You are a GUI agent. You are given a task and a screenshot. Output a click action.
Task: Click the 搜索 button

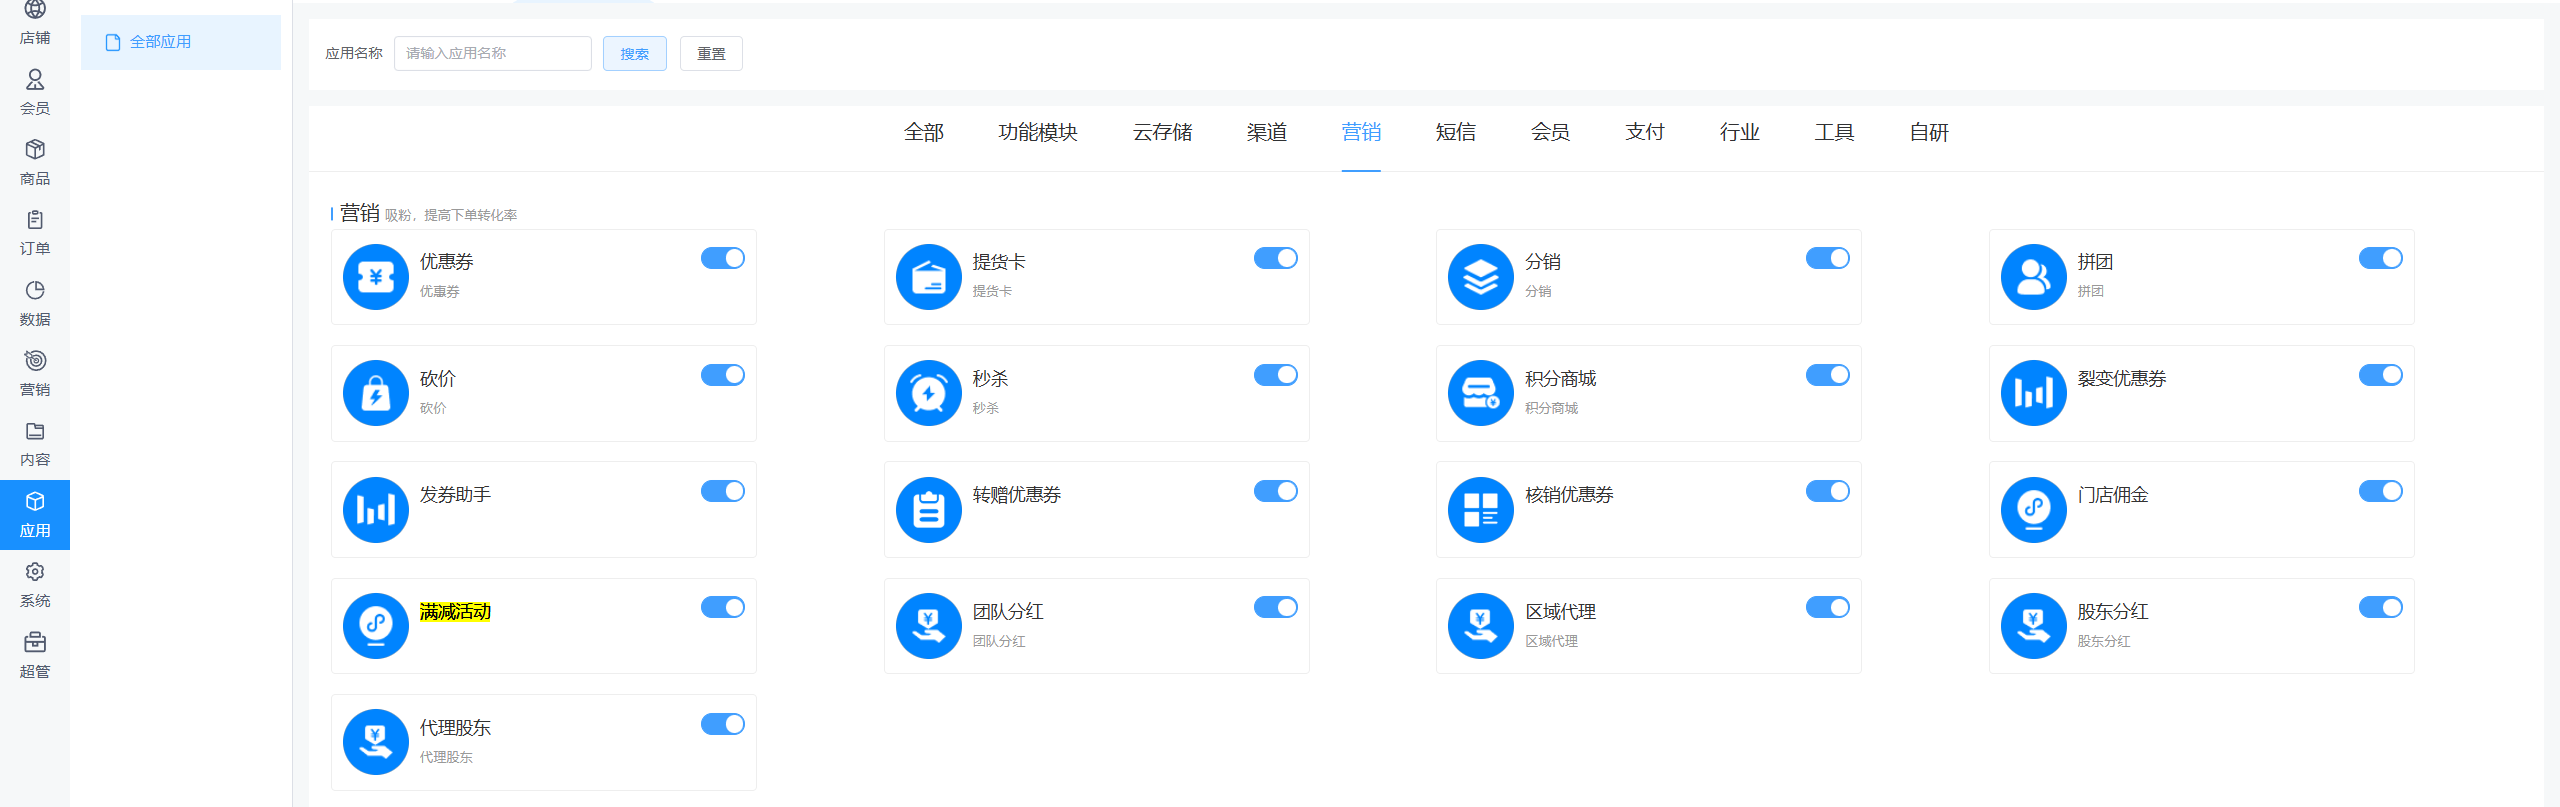pyautogui.click(x=635, y=54)
